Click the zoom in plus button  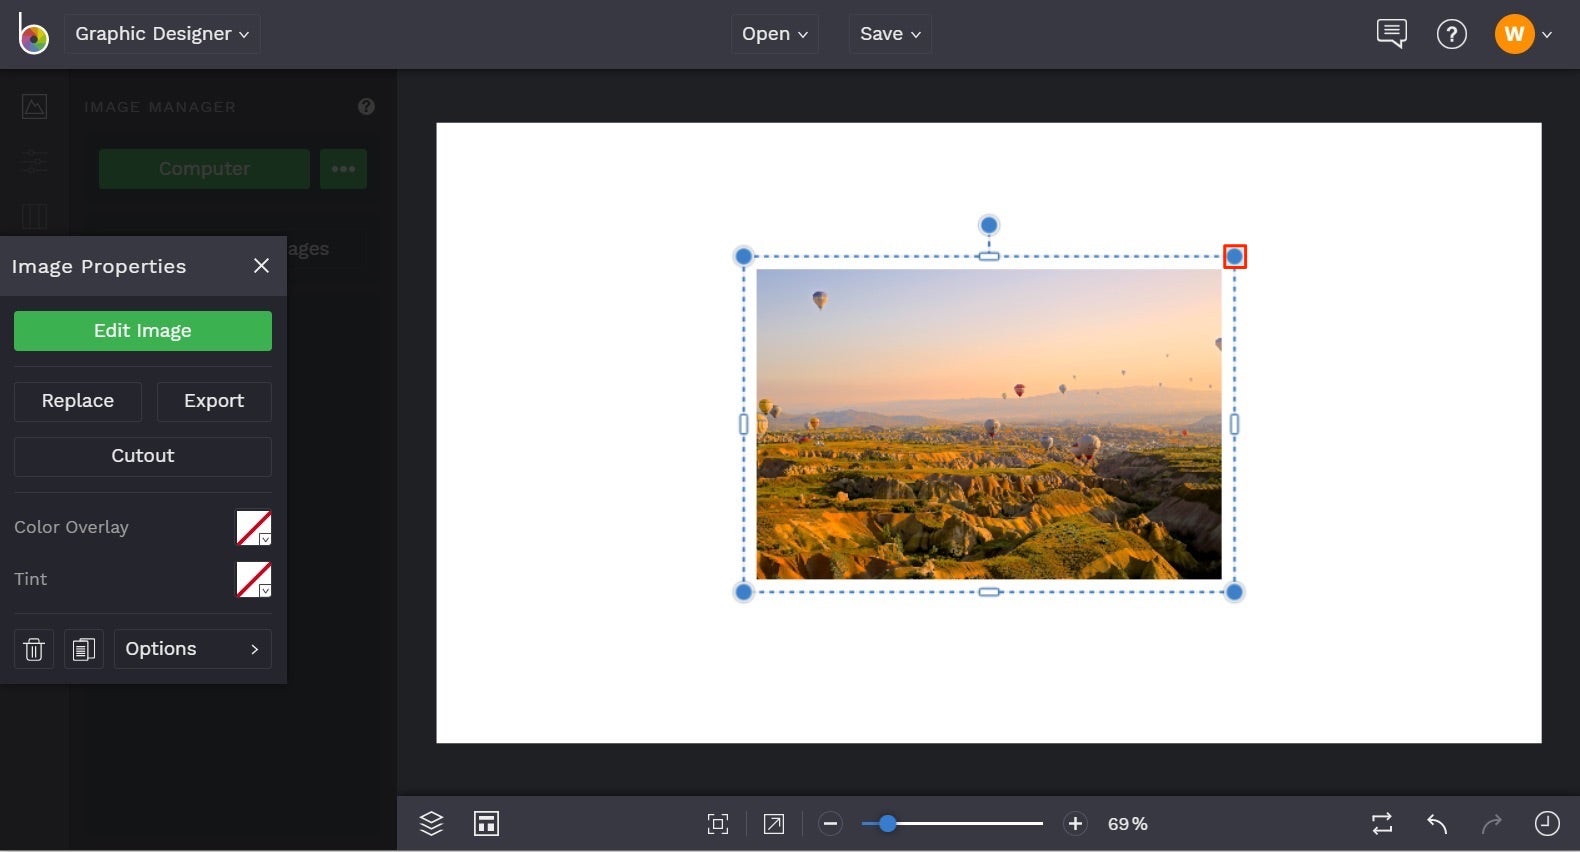coord(1075,824)
